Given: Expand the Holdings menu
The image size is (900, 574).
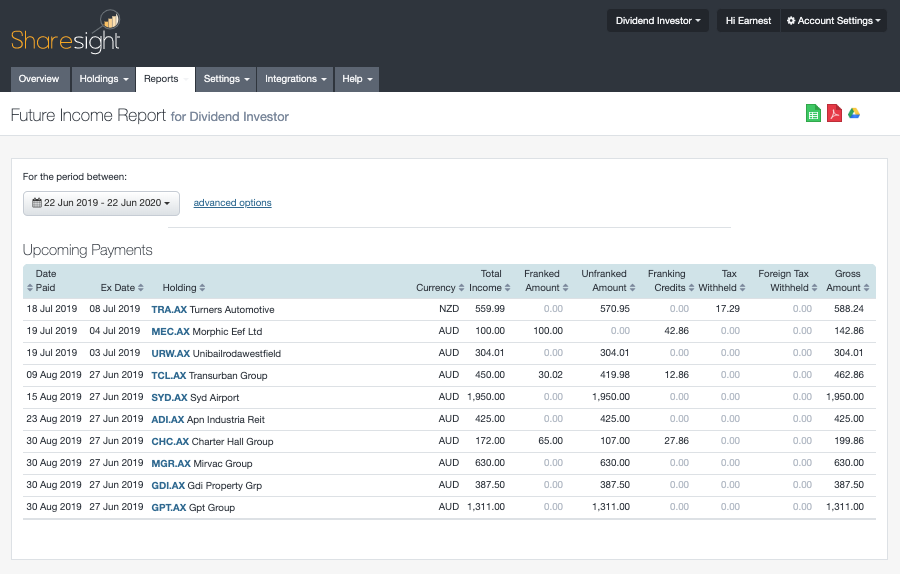Looking at the screenshot, I should click(100, 79).
